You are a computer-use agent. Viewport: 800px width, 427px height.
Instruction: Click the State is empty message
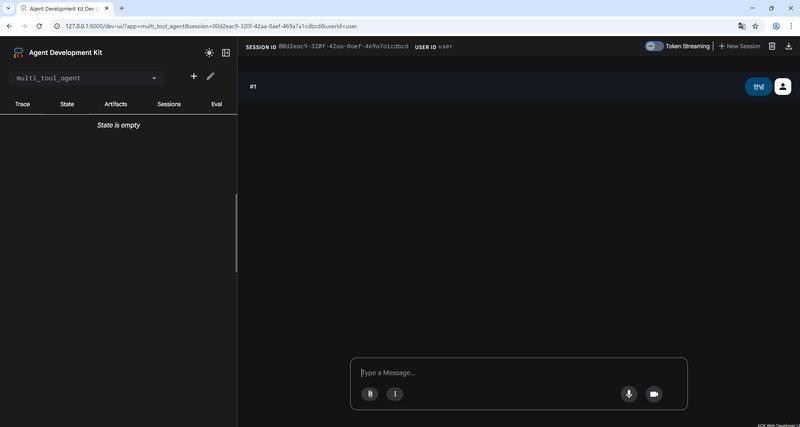click(x=118, y=125)
